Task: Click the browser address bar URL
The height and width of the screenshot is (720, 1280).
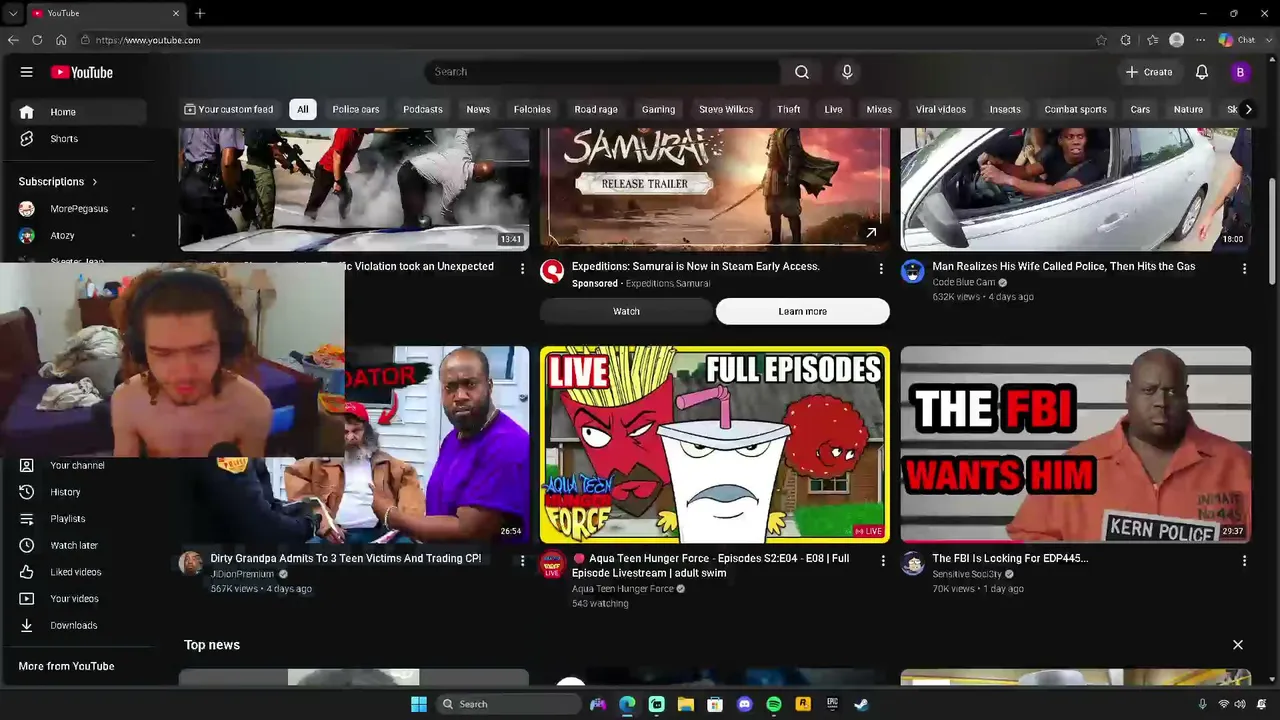Action: (x=148, y=40)
